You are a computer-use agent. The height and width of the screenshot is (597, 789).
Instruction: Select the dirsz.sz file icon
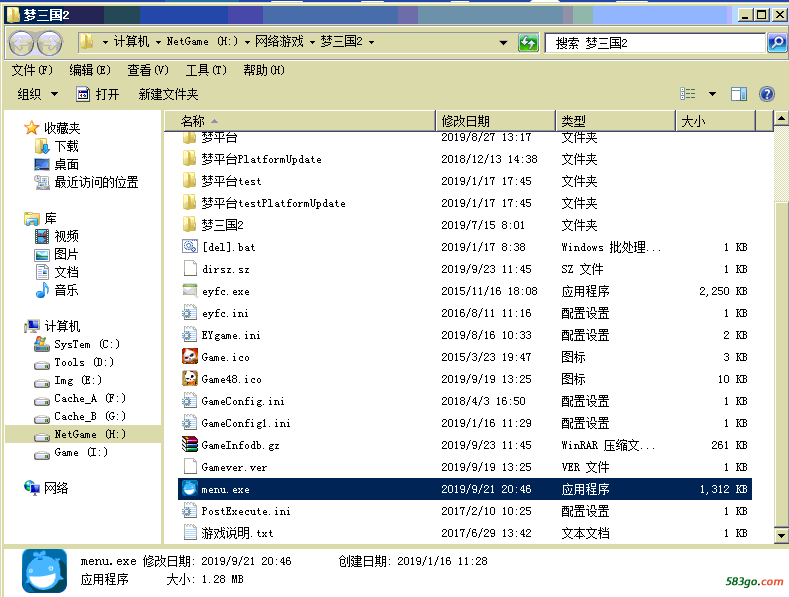click(x=190, y=268)
